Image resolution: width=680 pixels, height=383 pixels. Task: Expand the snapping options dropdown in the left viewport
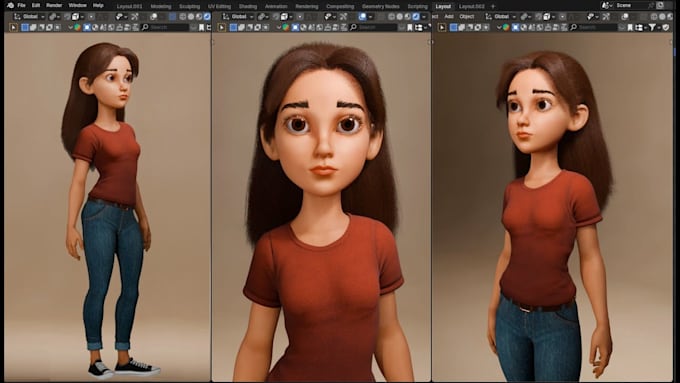pyautogui.click(x=82, y=17)
